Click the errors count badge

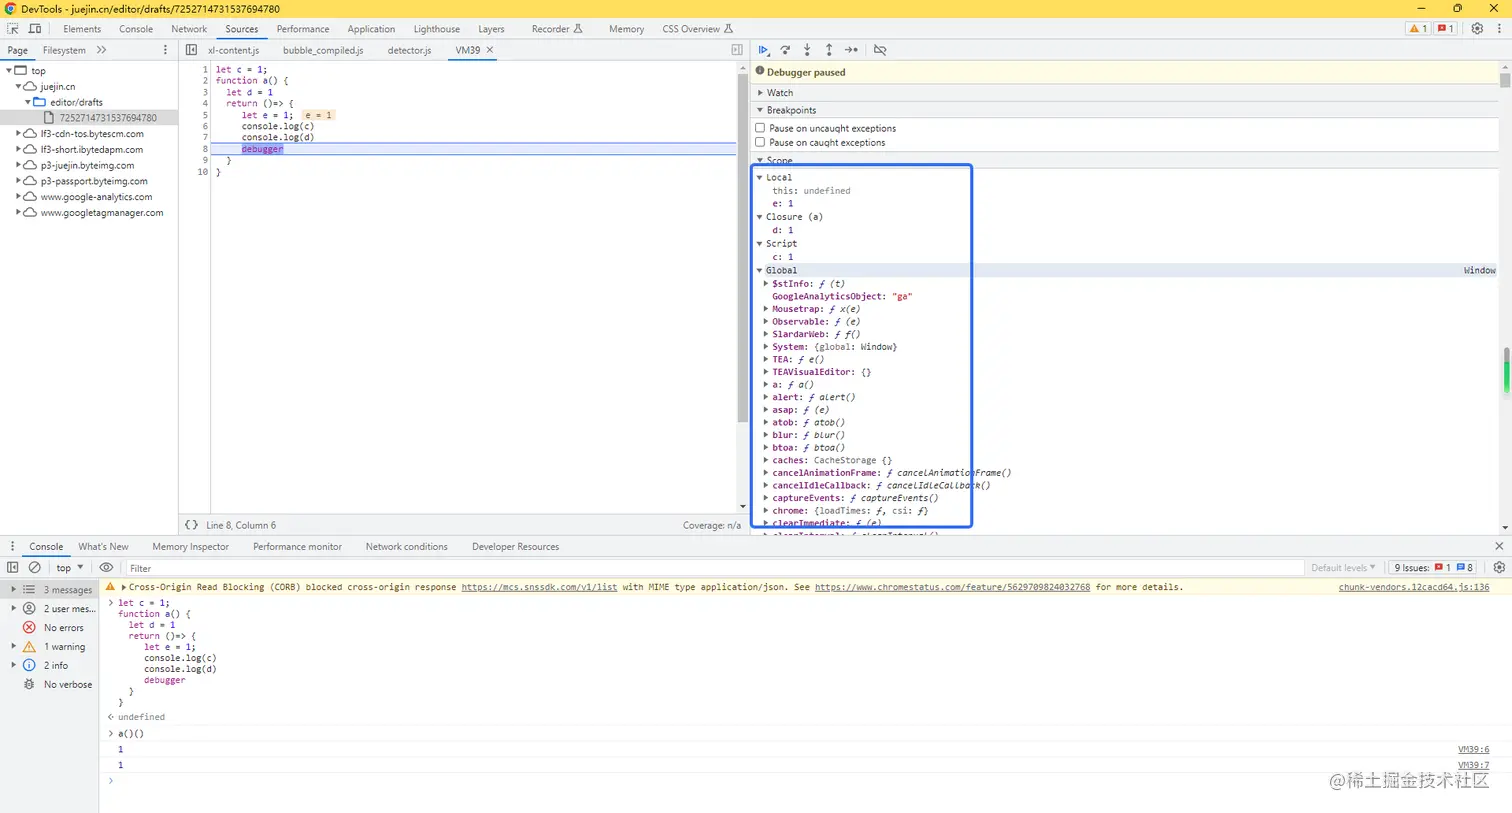coord(1446,29)
